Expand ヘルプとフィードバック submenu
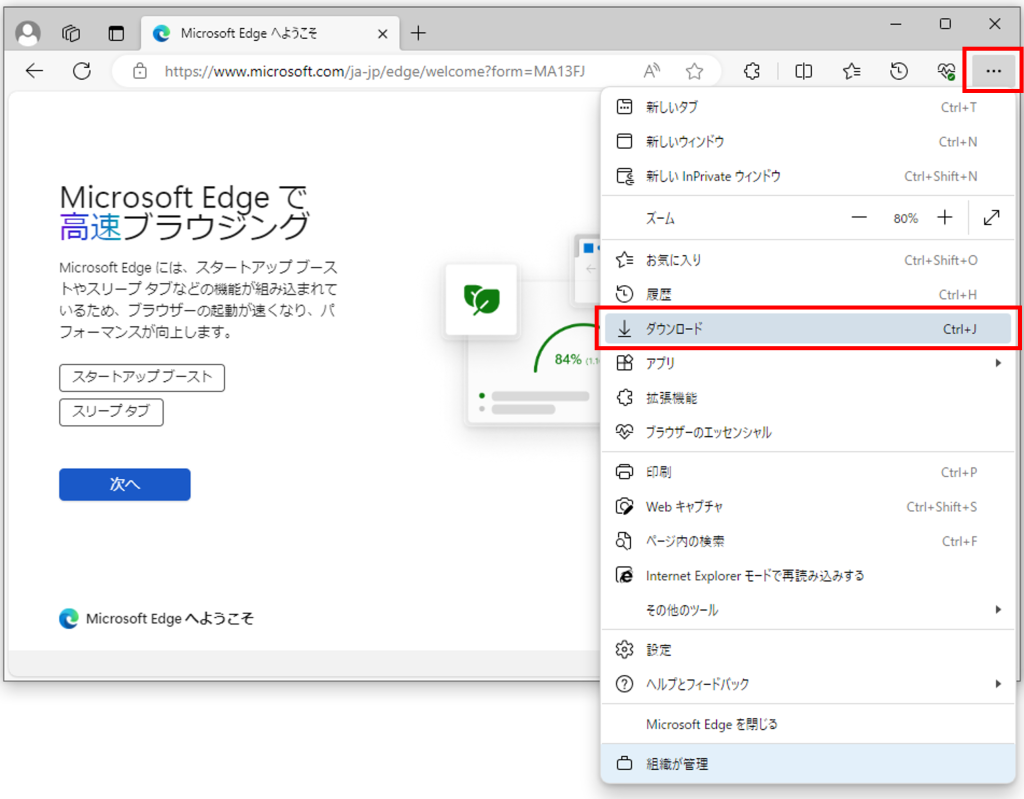The height and width of the screenshot is (799, 1024). click(807, 684)
